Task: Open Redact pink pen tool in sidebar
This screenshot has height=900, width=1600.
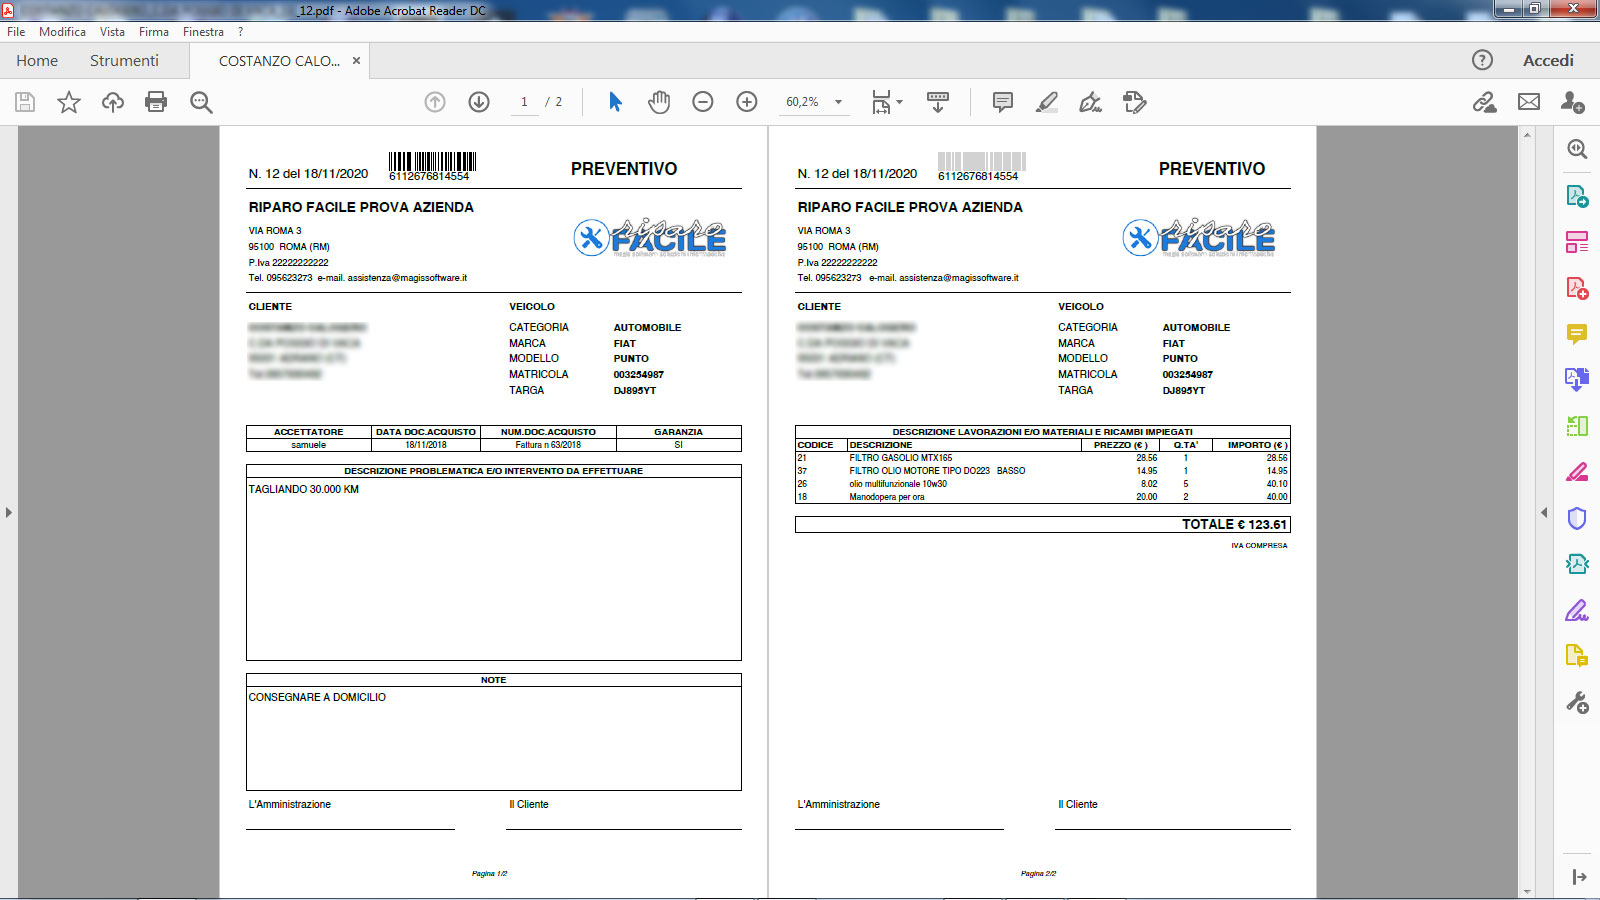Action: [x=1577, y=472]
